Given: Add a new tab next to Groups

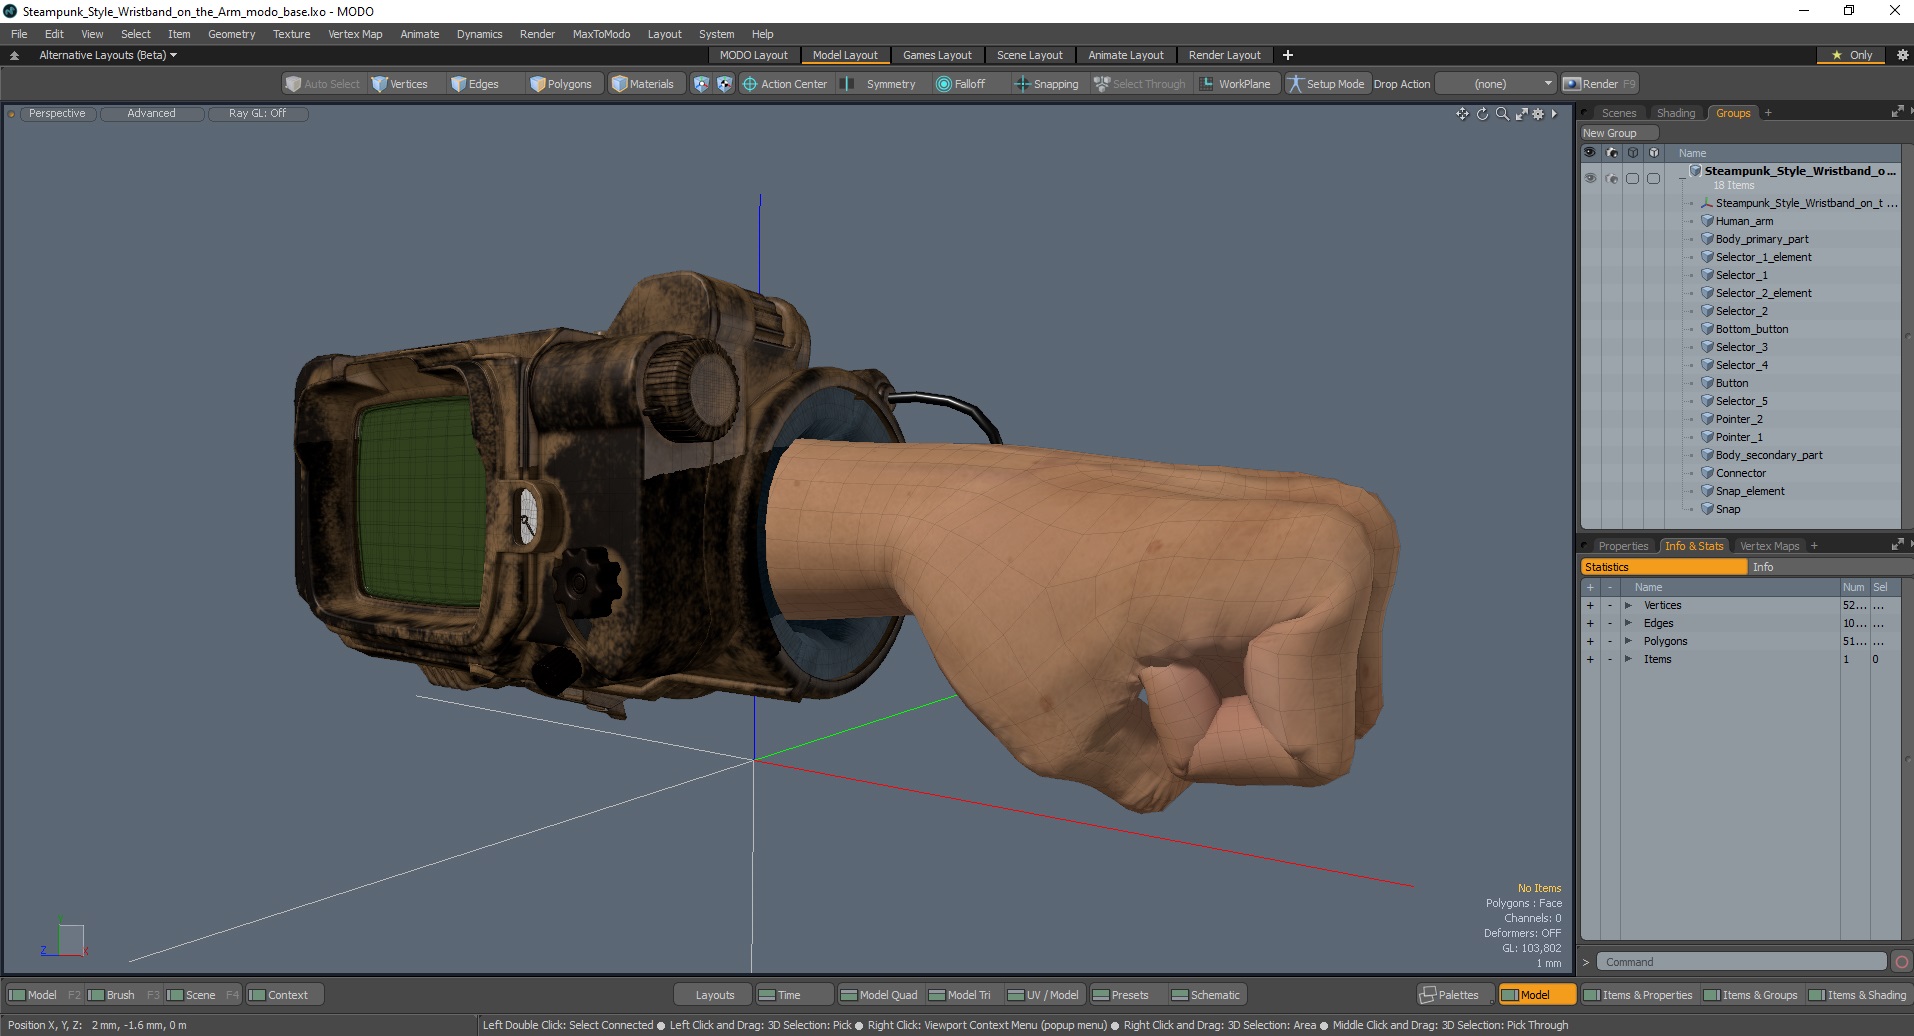Looking at the screenshot, I should click(x=1768, y=113).
